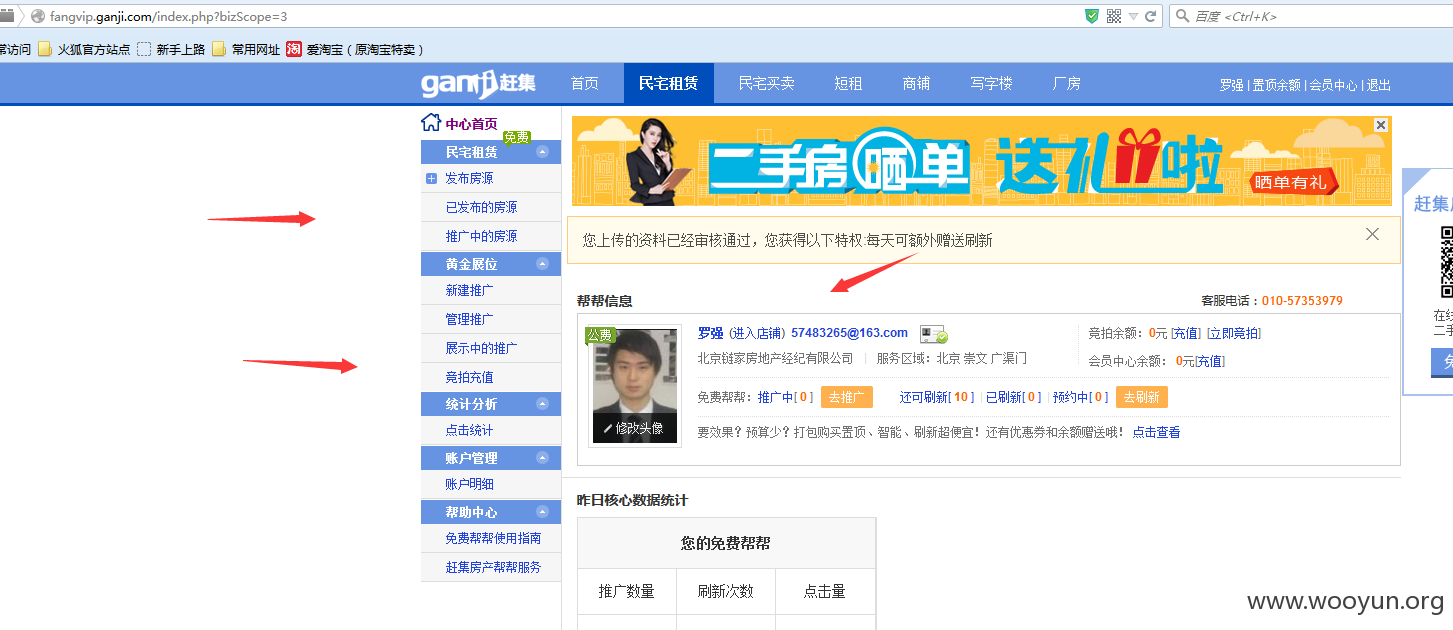Open 账户明细 in sidebar

470,485
